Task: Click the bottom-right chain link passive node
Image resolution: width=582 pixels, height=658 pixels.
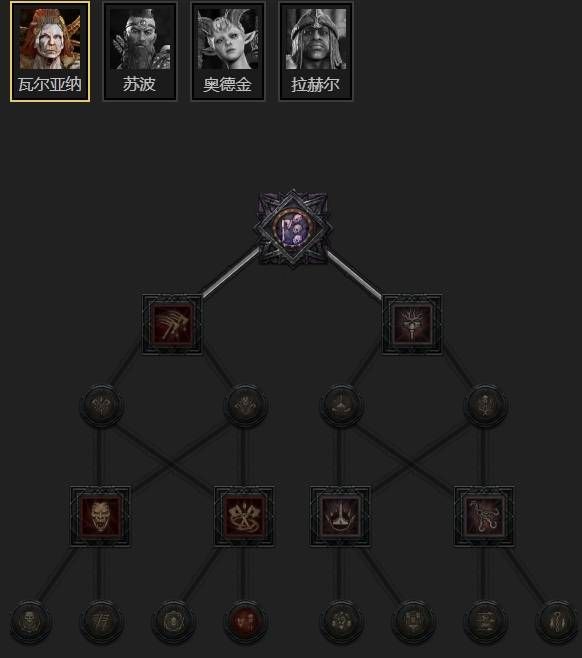Action: [557, 621]
